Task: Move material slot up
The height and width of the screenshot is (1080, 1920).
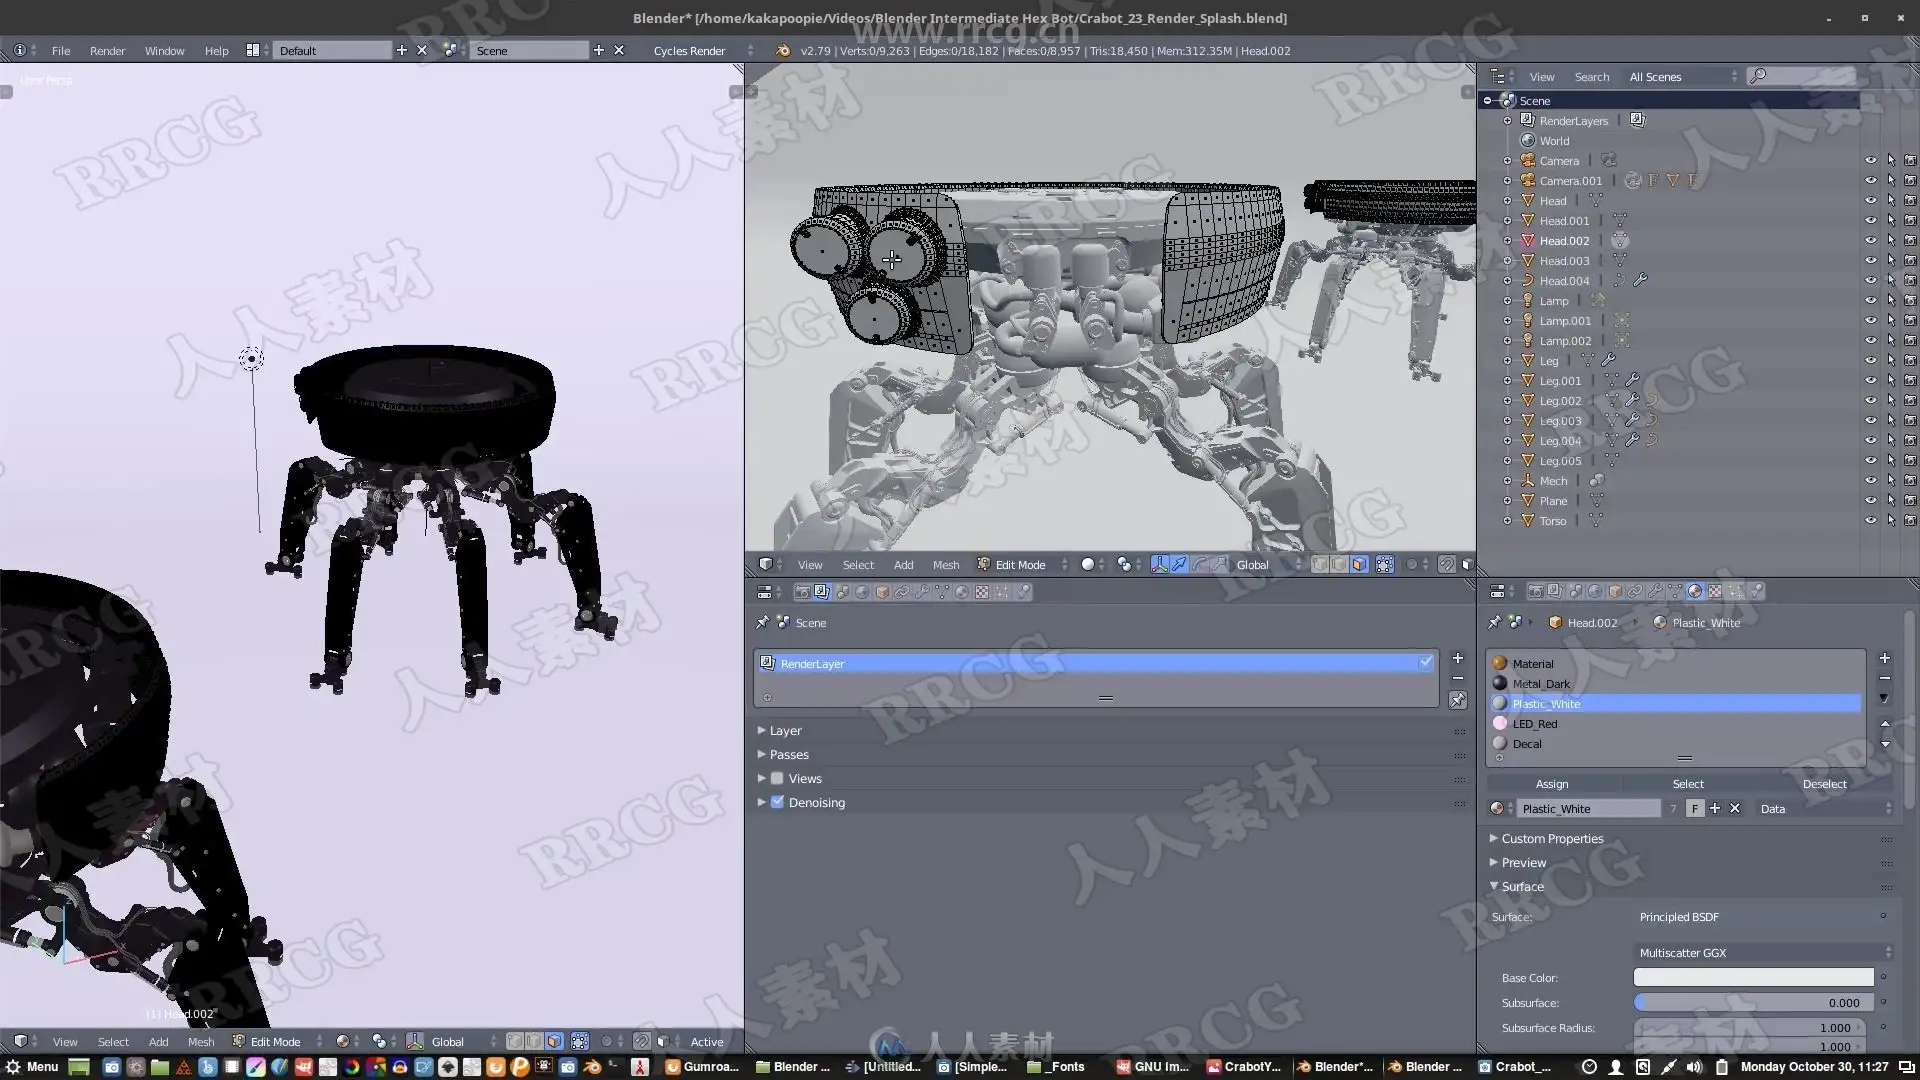Action: pos(1885,724)
